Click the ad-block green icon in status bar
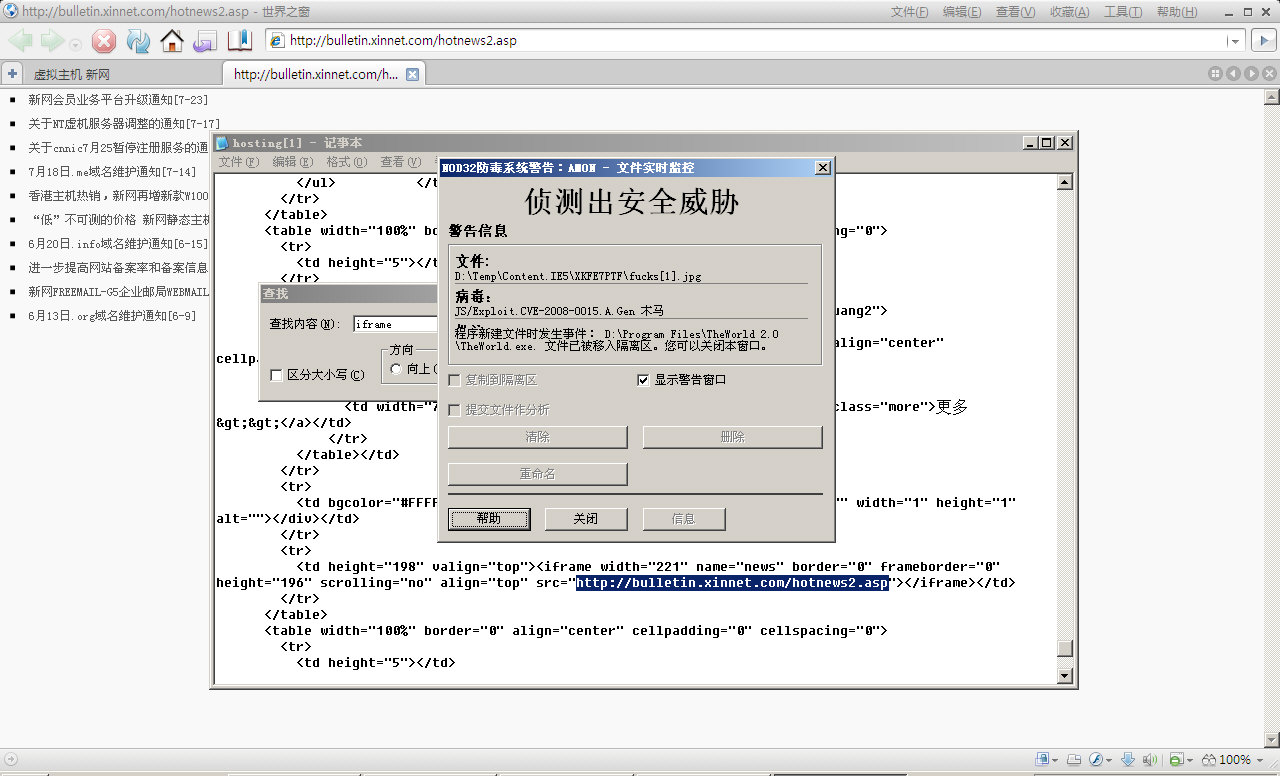Viewport: 1280px width, 776px height. pos(1177,760)
